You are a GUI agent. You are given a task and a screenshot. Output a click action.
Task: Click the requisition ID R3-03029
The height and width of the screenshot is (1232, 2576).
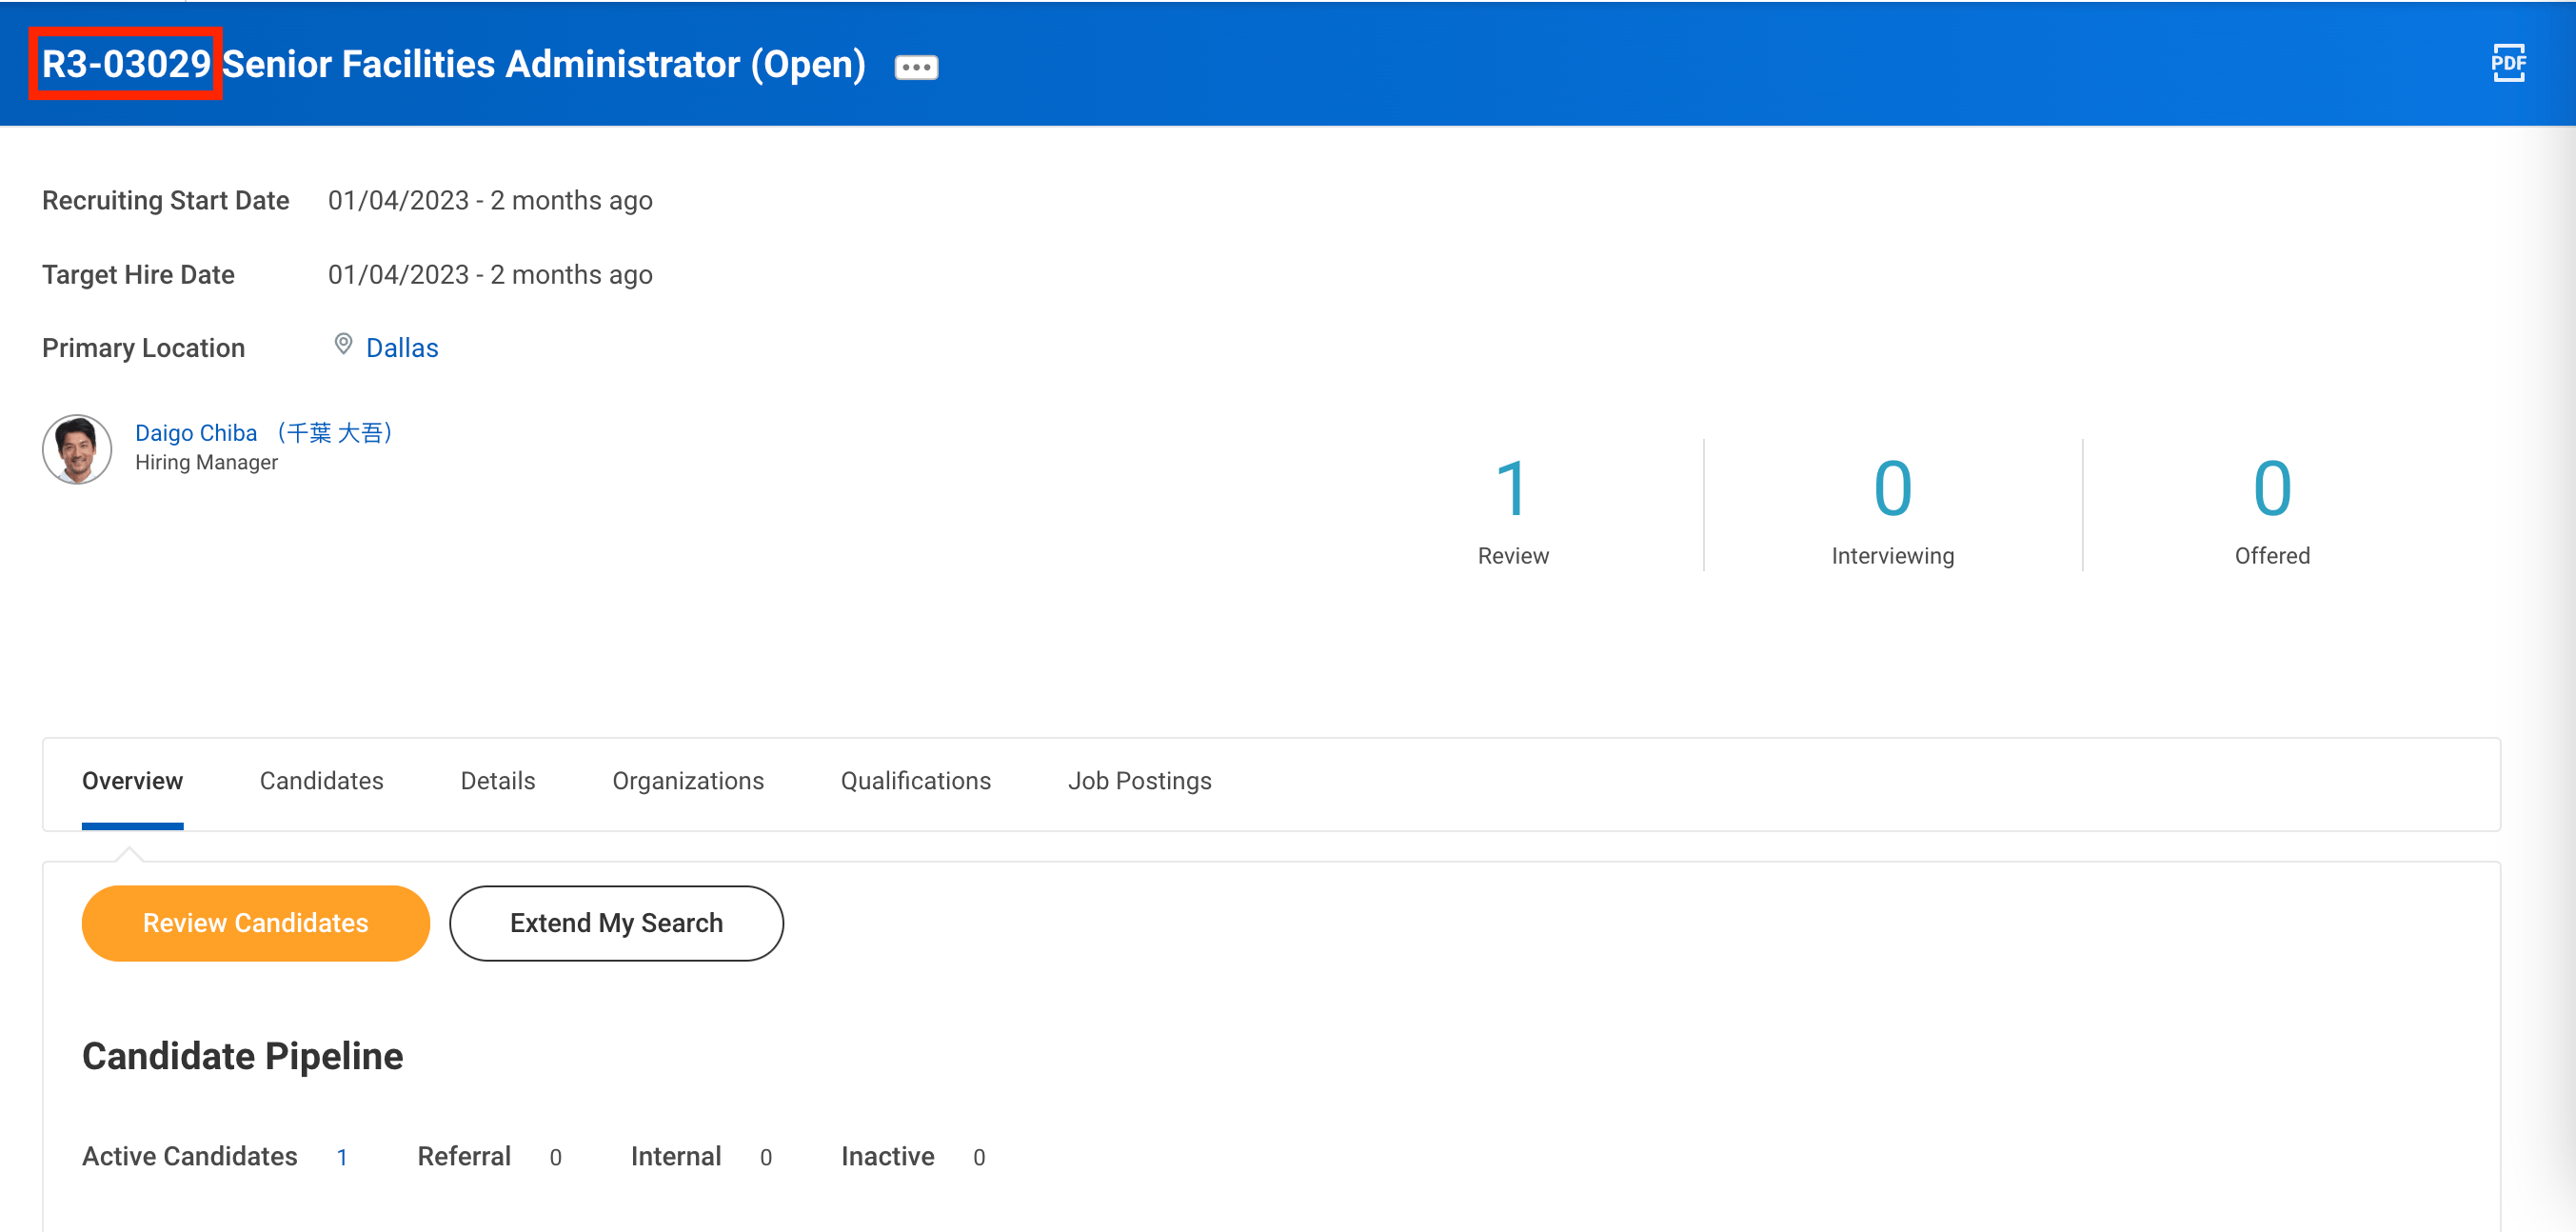pyautogui.click(x=124, y=64)
